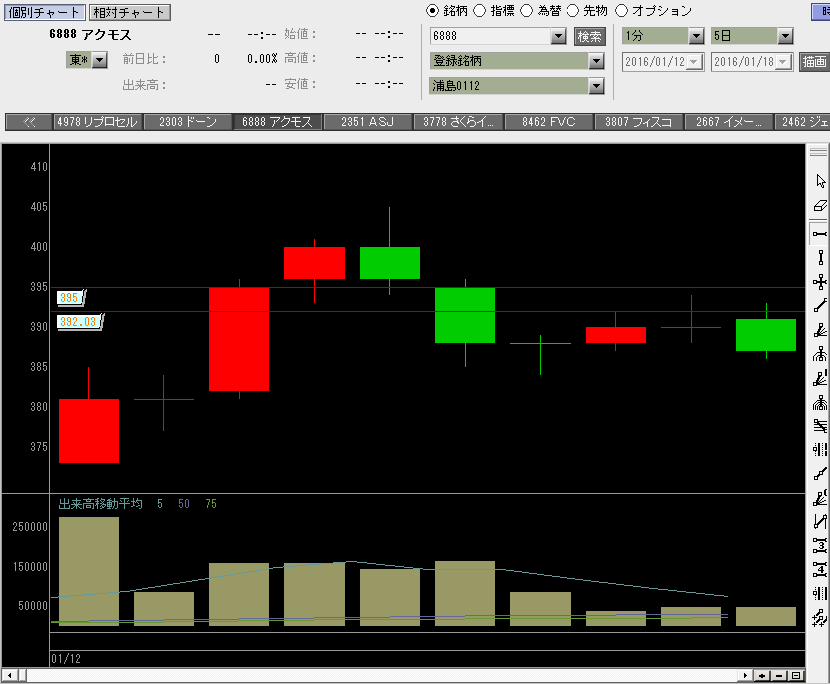This screenshot has height=684, width=830.
Task: Click the 50-period volume average label
Action: coord(184,503)
